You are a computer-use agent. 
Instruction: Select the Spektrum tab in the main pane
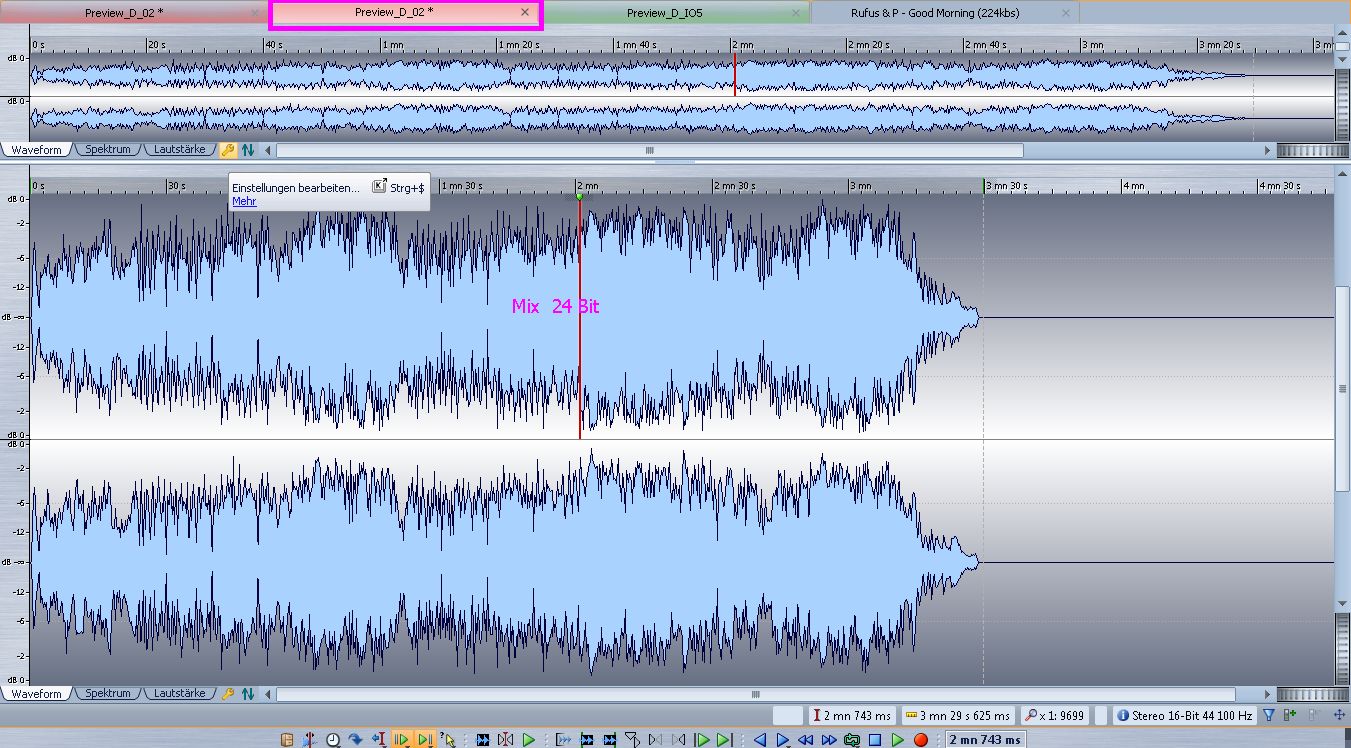coord(107,693)
